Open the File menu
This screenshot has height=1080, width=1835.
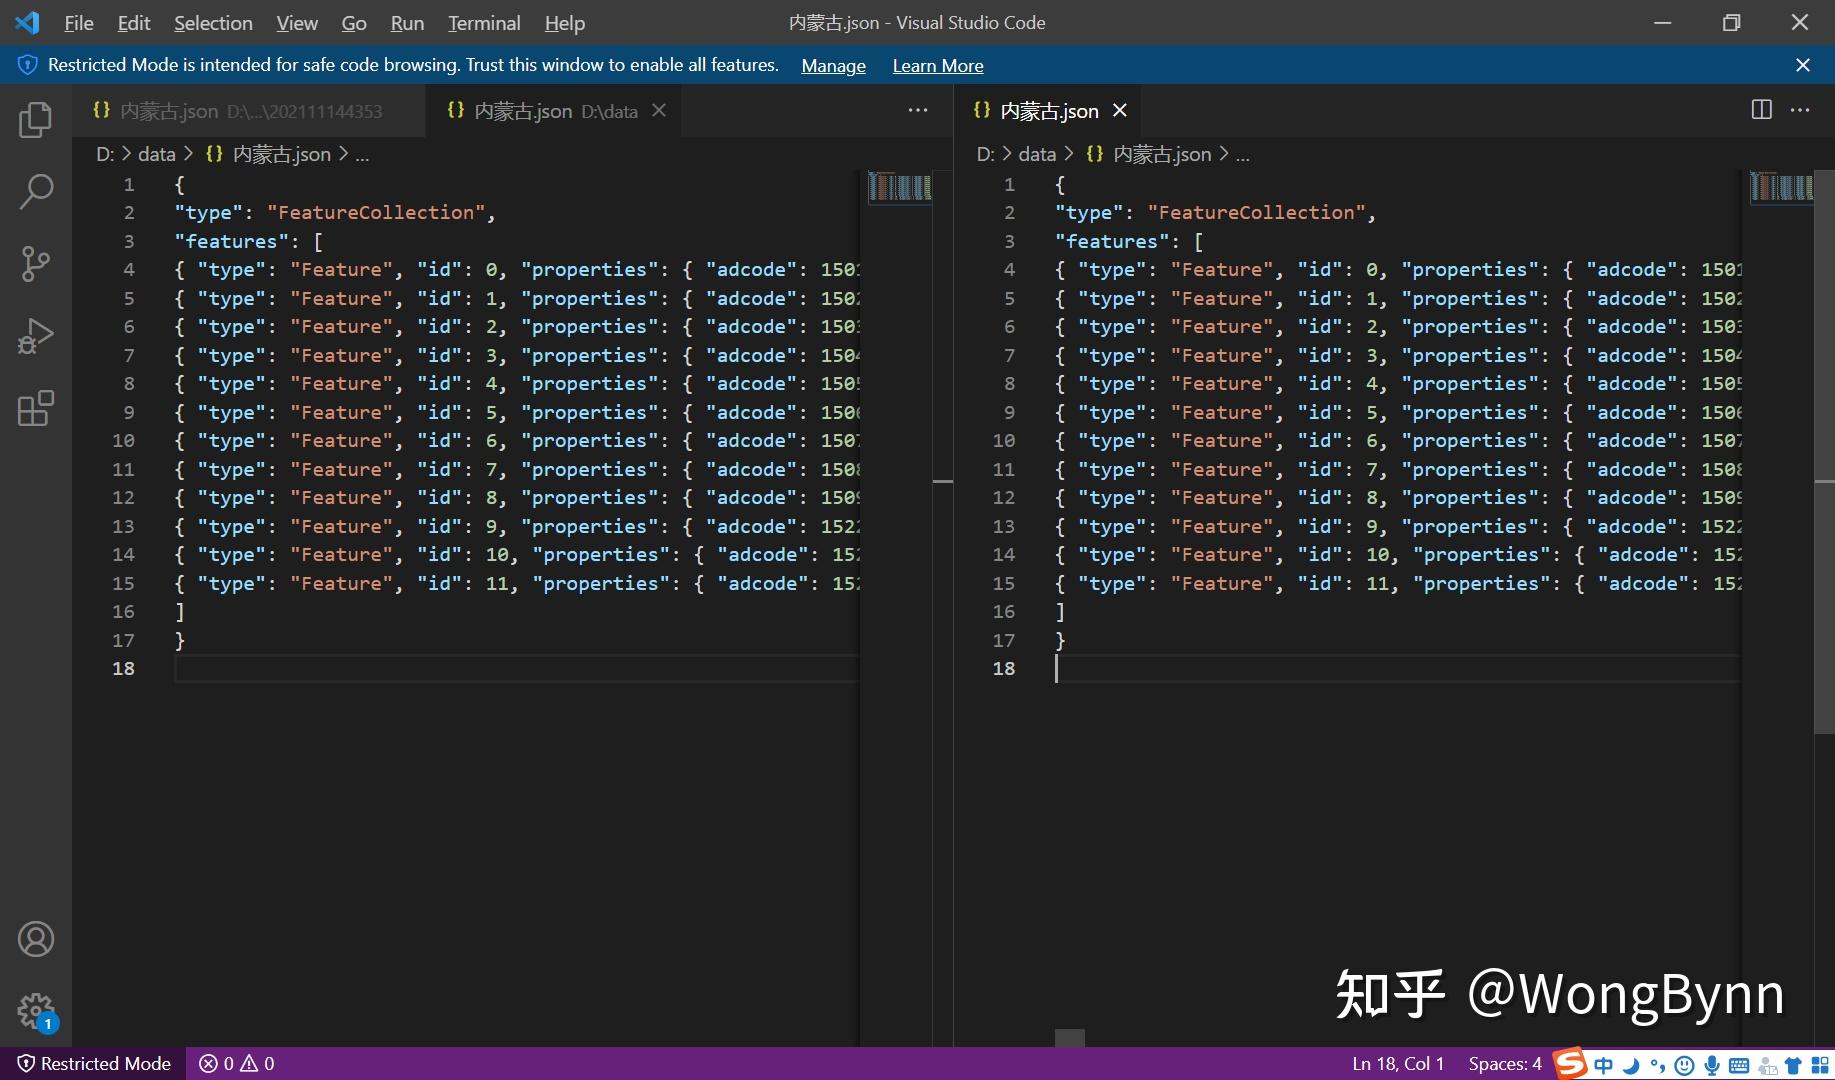coord(78,23)
